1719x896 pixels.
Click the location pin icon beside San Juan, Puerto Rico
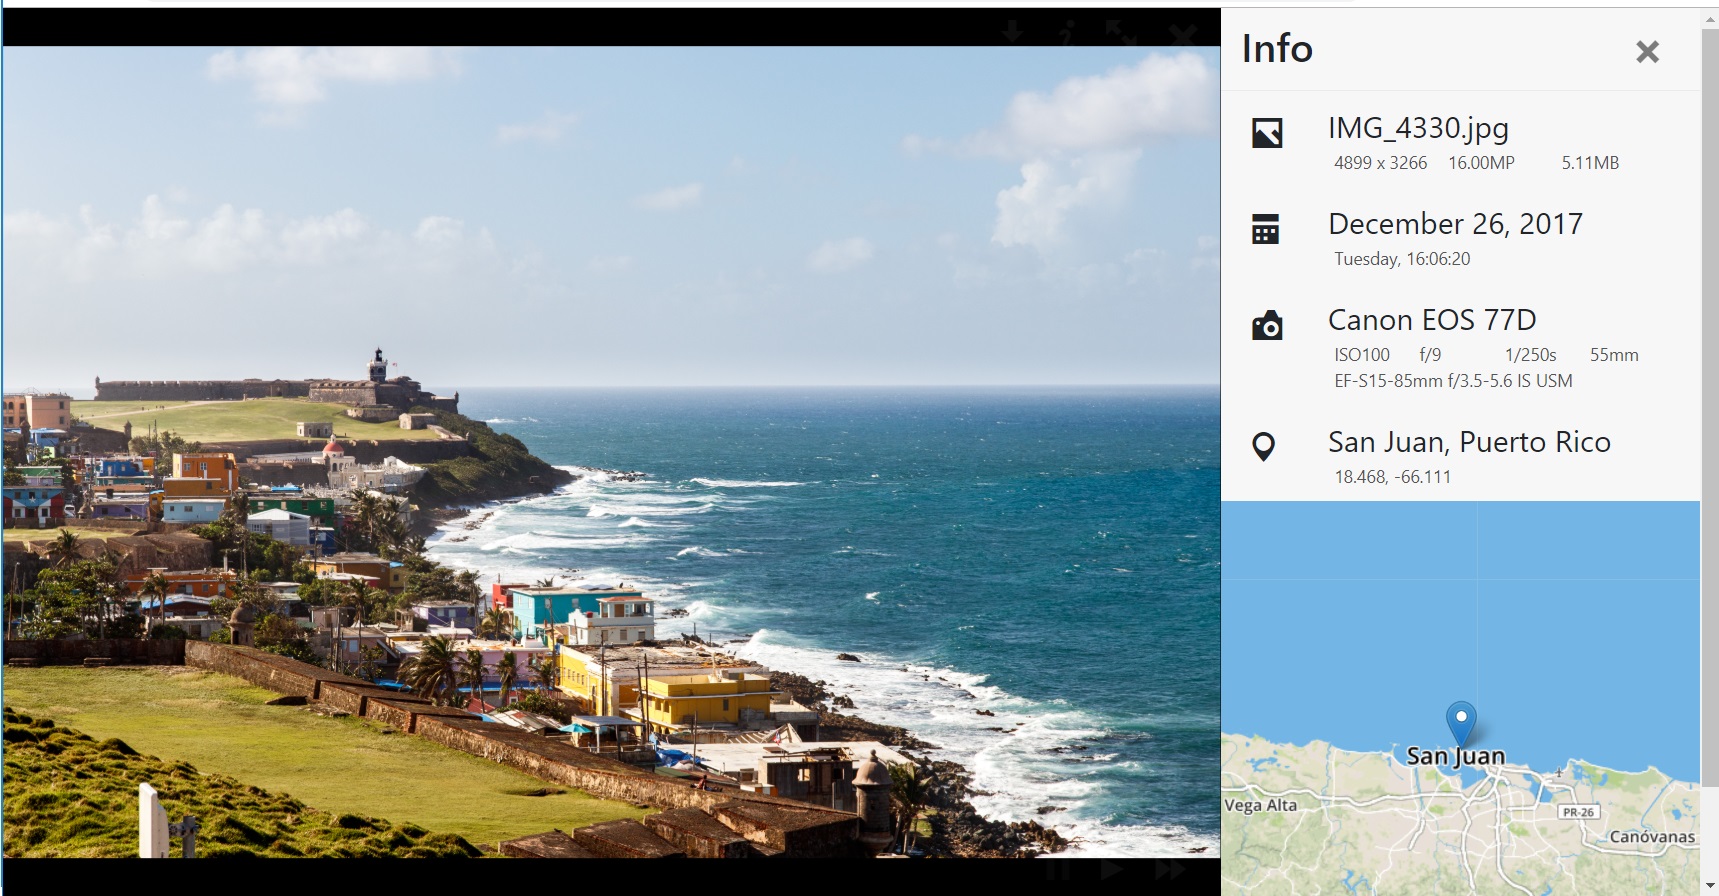(1264, 446)
